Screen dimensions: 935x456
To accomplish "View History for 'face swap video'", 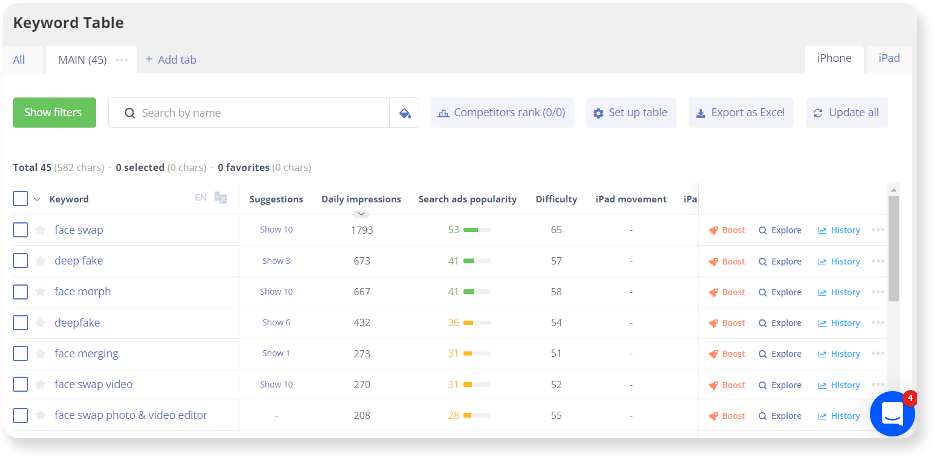I will coord(839,385).
